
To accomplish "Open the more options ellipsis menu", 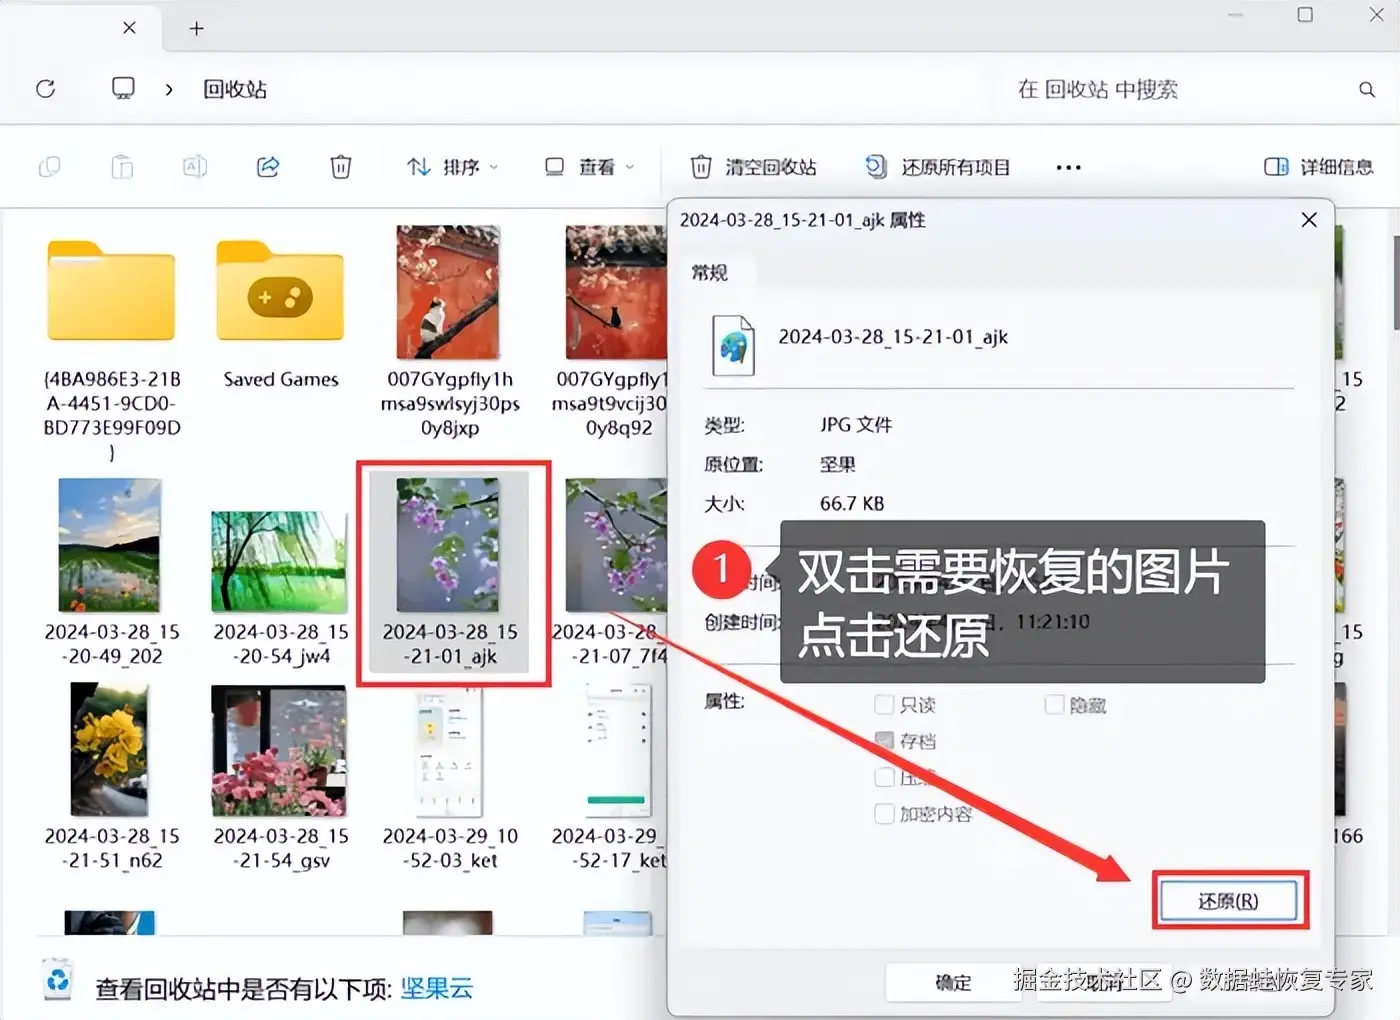I will click(1068, 167).
